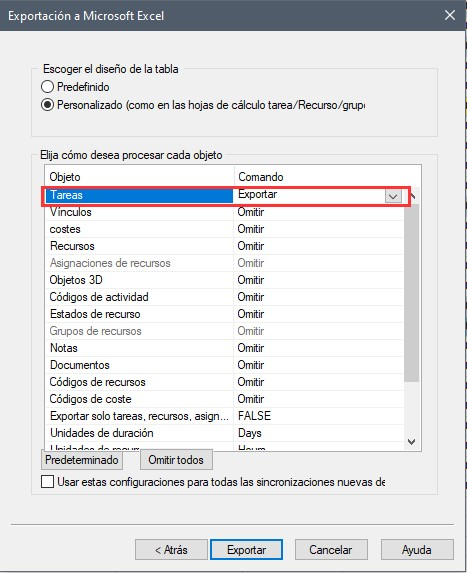The image size is (467, 573).
Task: Click the Predeterminado button
Action: click(82, 460)
